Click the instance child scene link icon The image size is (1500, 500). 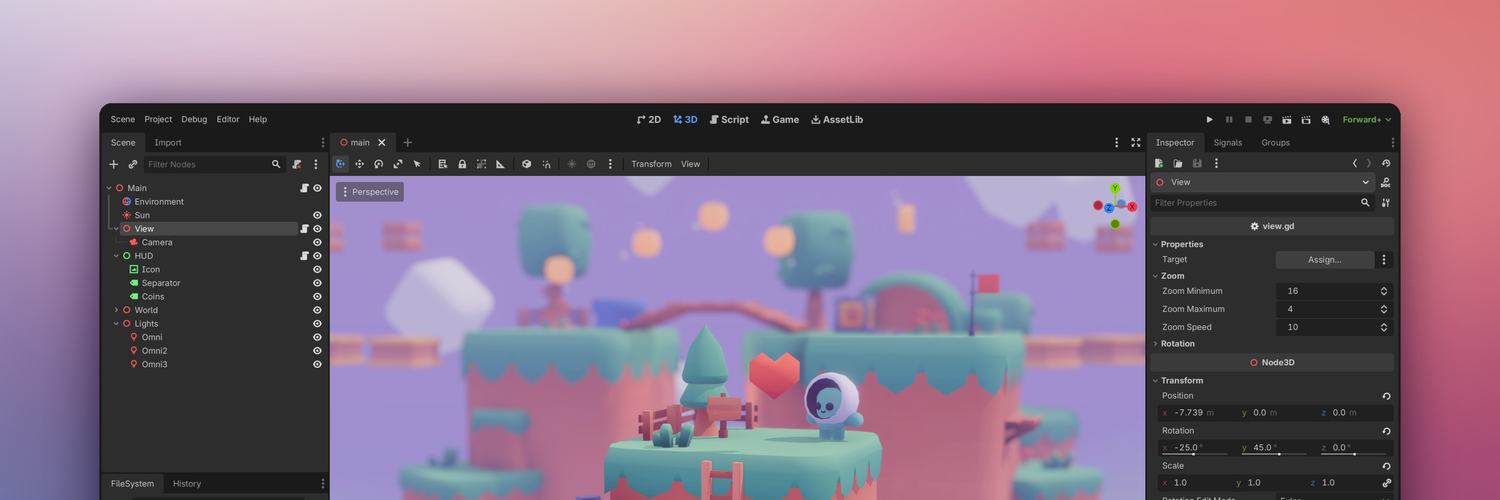coord(133,164)
